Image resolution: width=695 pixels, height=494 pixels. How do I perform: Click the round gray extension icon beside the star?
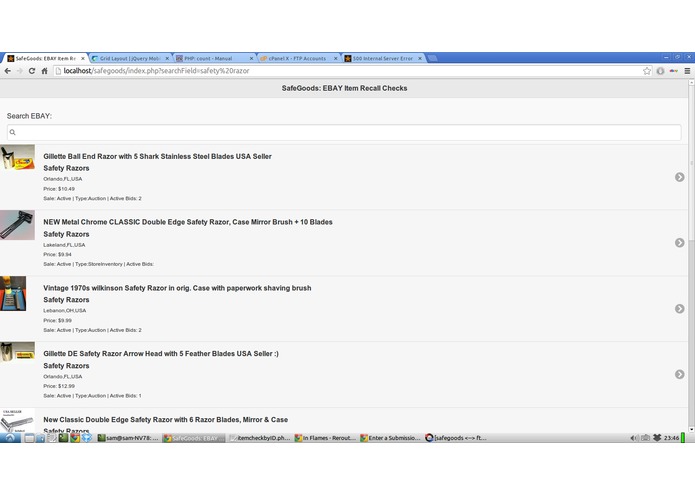660,71
